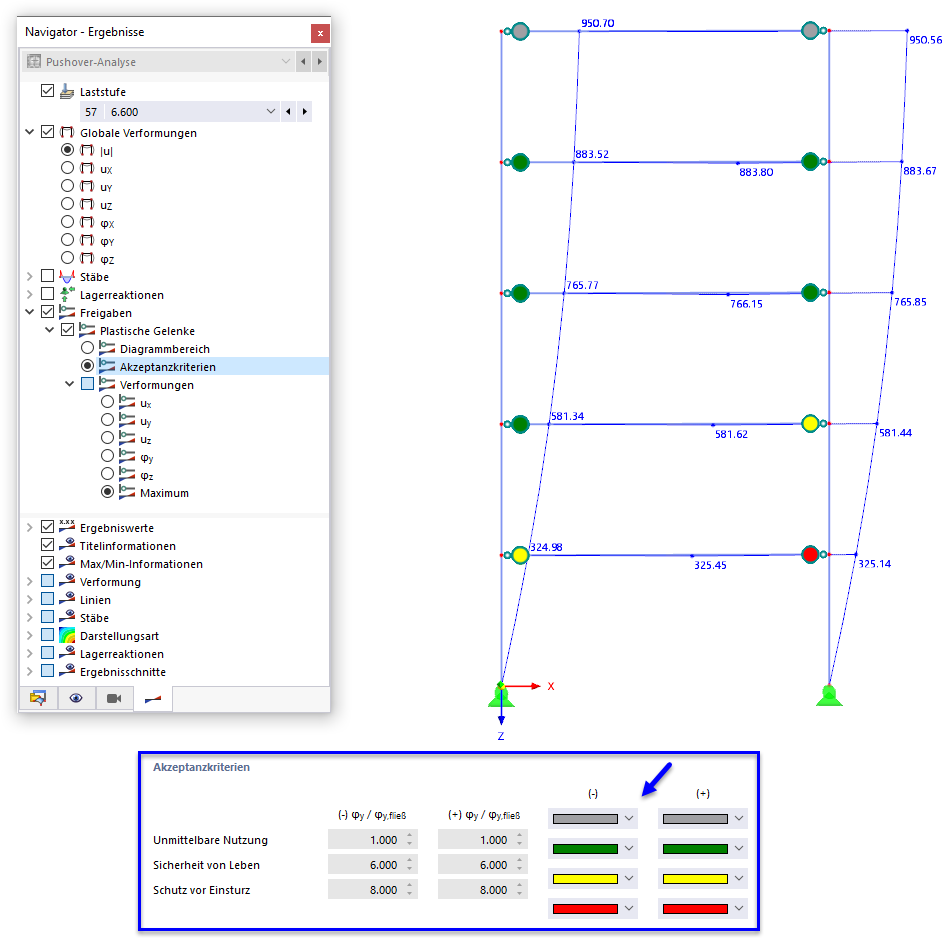Toggle the Titelinformationen checkbox
The image size is (942, 938).
(x=47, y=545)
